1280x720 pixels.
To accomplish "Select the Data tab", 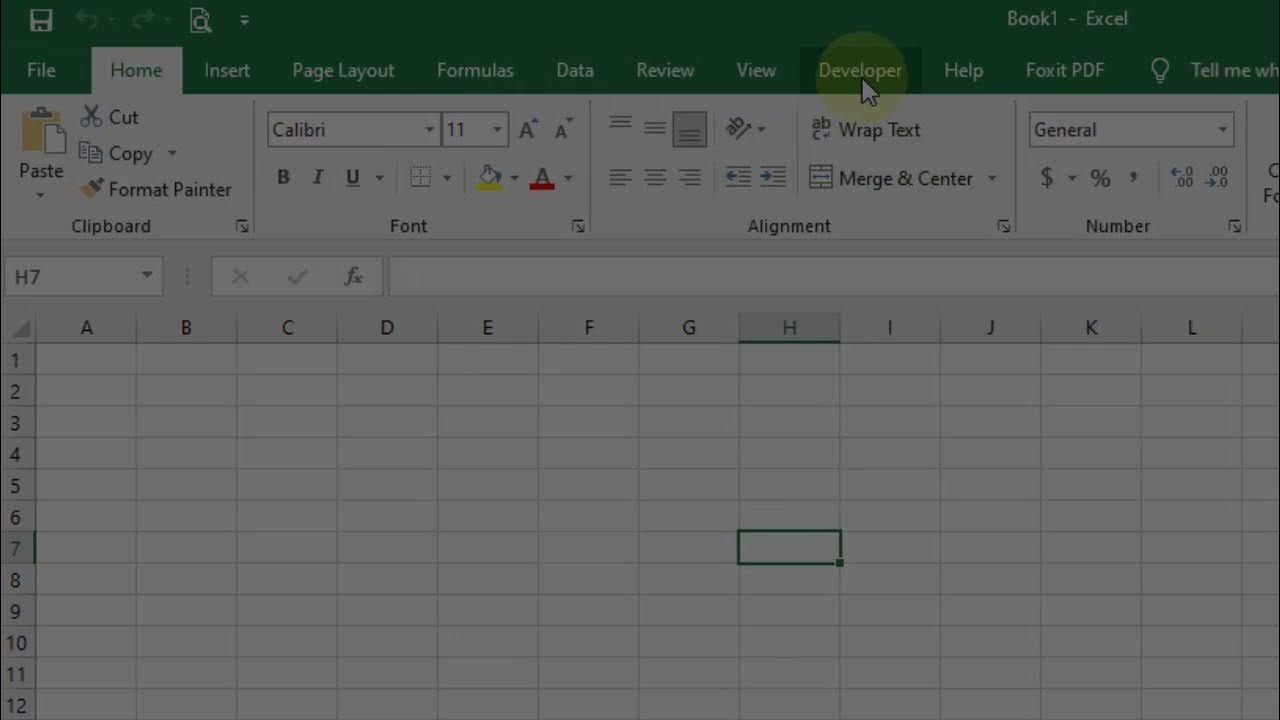I will 575,70.
